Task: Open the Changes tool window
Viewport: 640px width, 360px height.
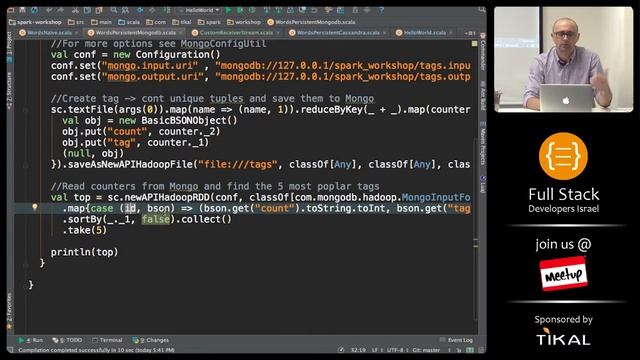Action: [150, 340]
